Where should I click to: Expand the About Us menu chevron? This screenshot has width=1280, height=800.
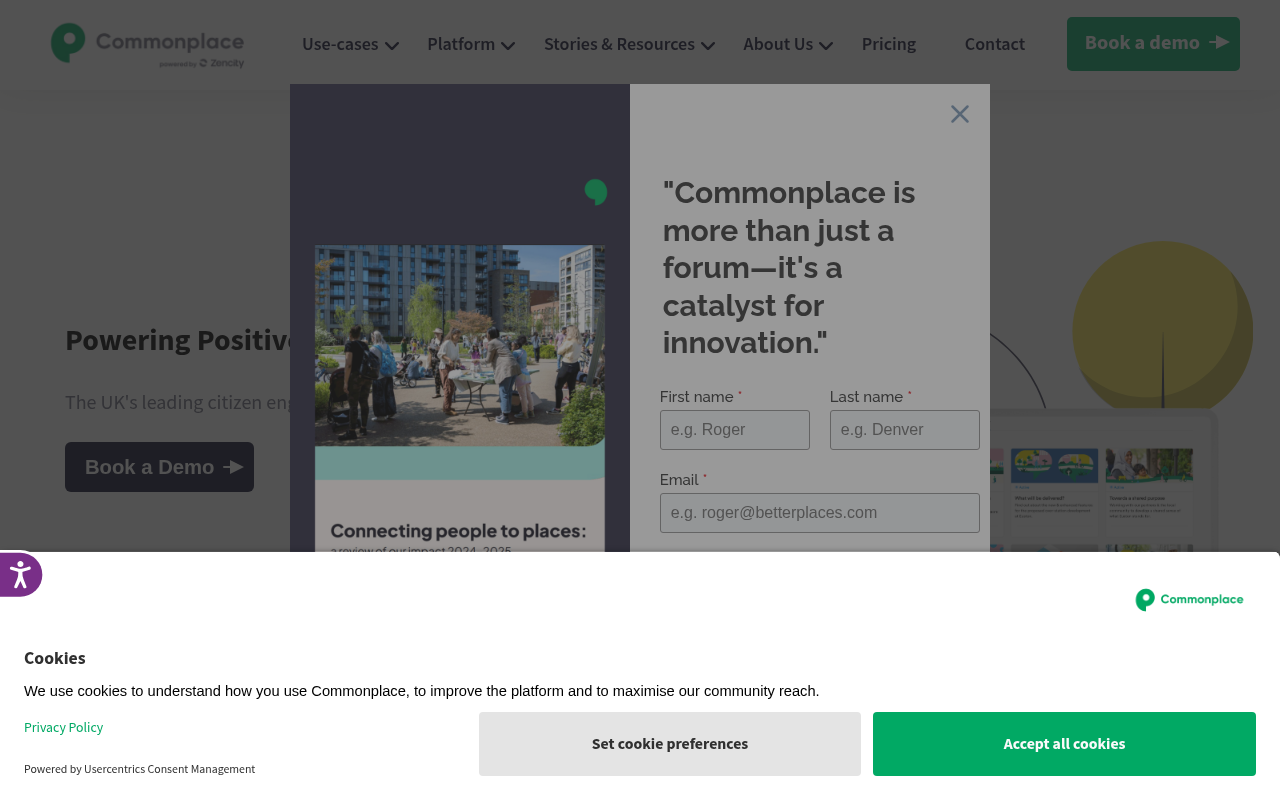coord(826,45)
